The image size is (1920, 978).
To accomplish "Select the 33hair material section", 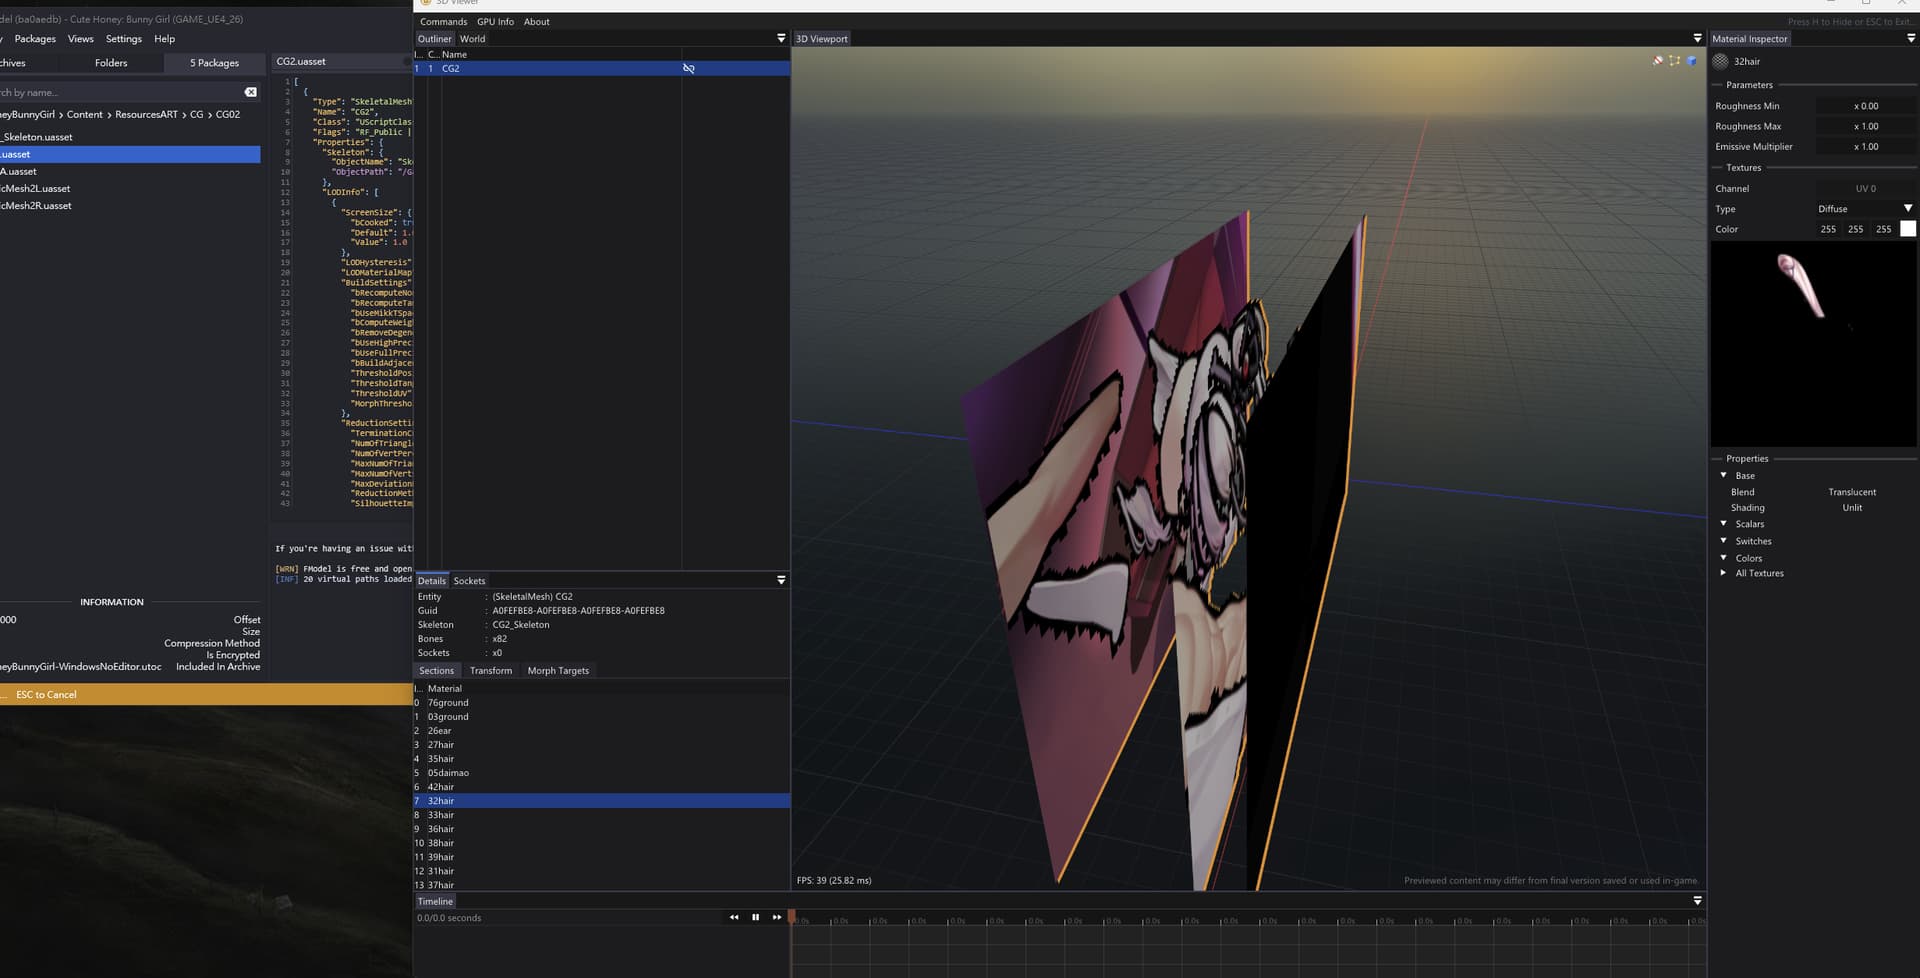I will (x=601, y=815).
